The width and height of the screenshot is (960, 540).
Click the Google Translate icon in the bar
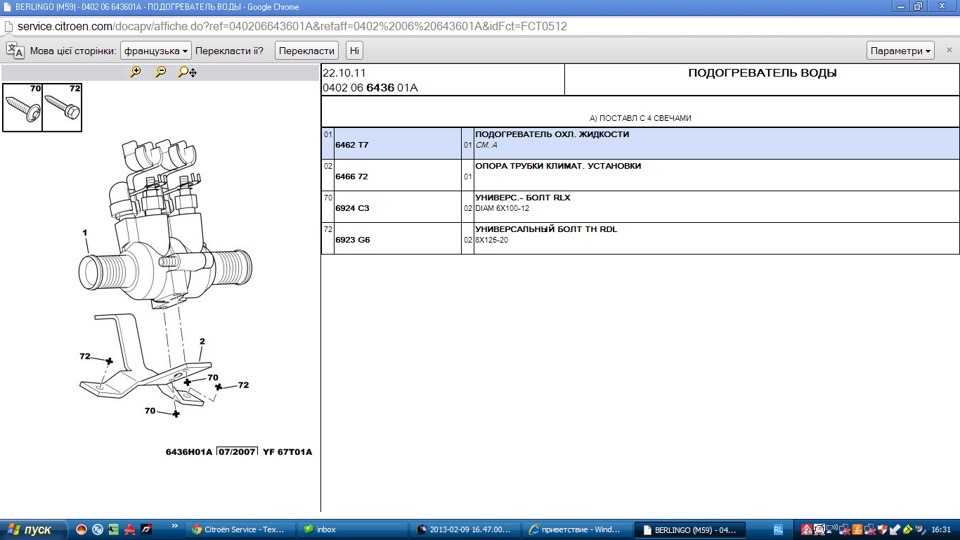[15, 51]
